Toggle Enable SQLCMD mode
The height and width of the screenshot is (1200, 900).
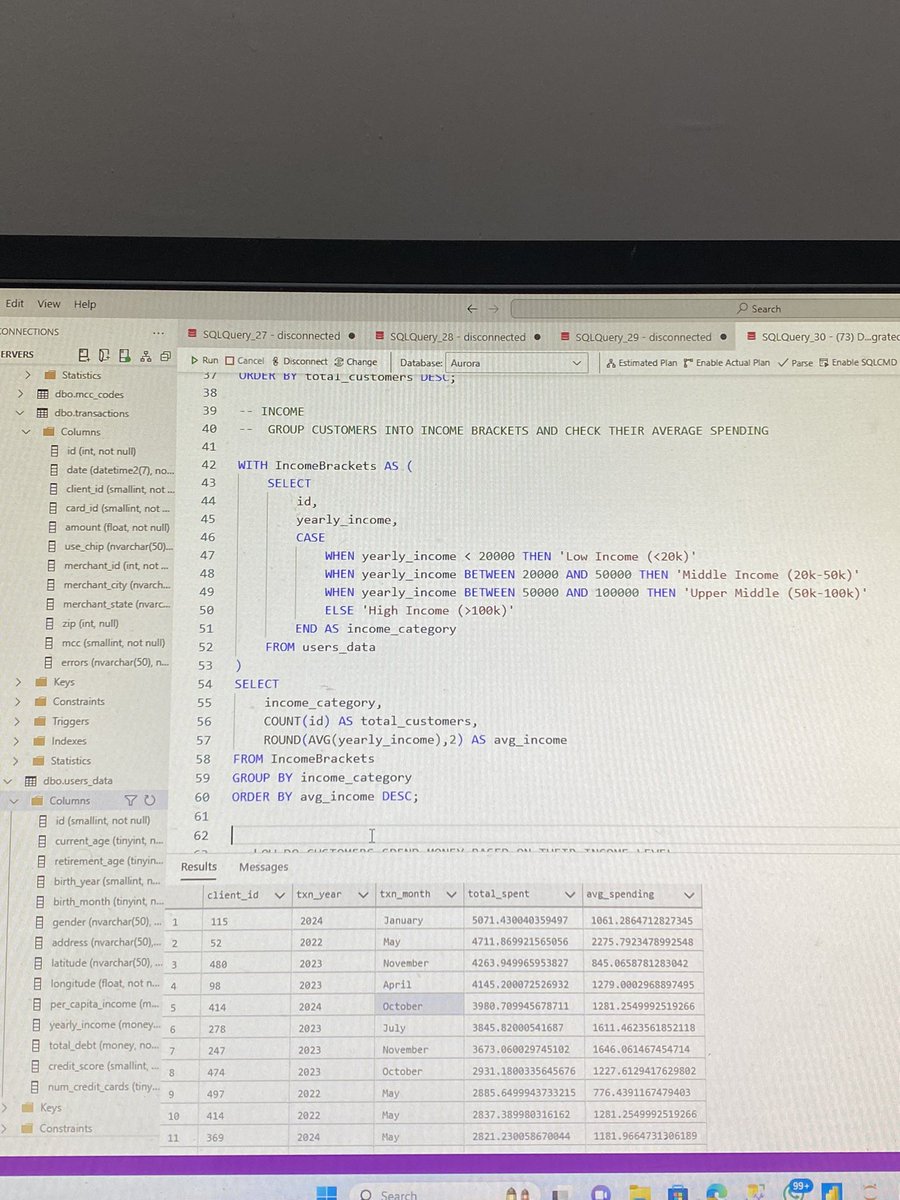click(x=865, y=362)
